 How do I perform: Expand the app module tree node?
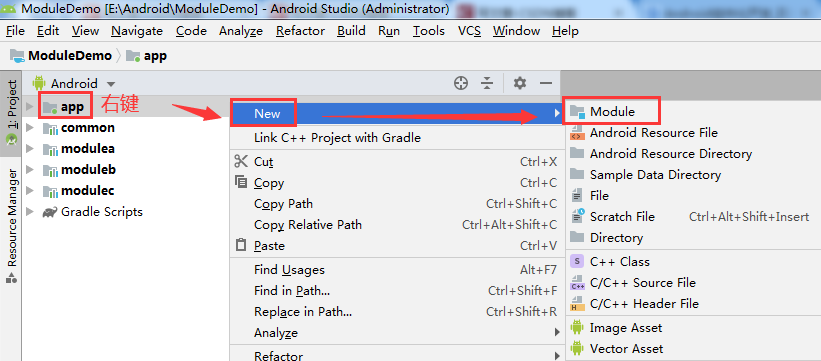tap(29, 107)
